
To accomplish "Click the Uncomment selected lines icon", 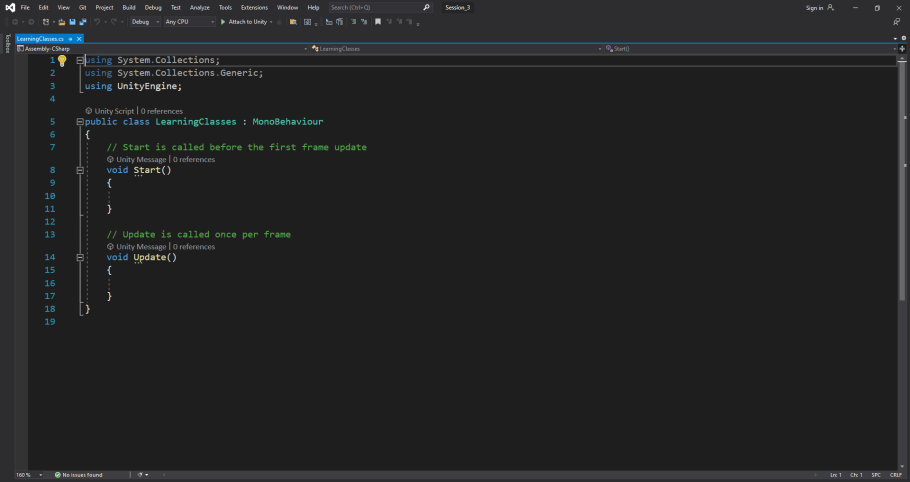I will (364, 21).
